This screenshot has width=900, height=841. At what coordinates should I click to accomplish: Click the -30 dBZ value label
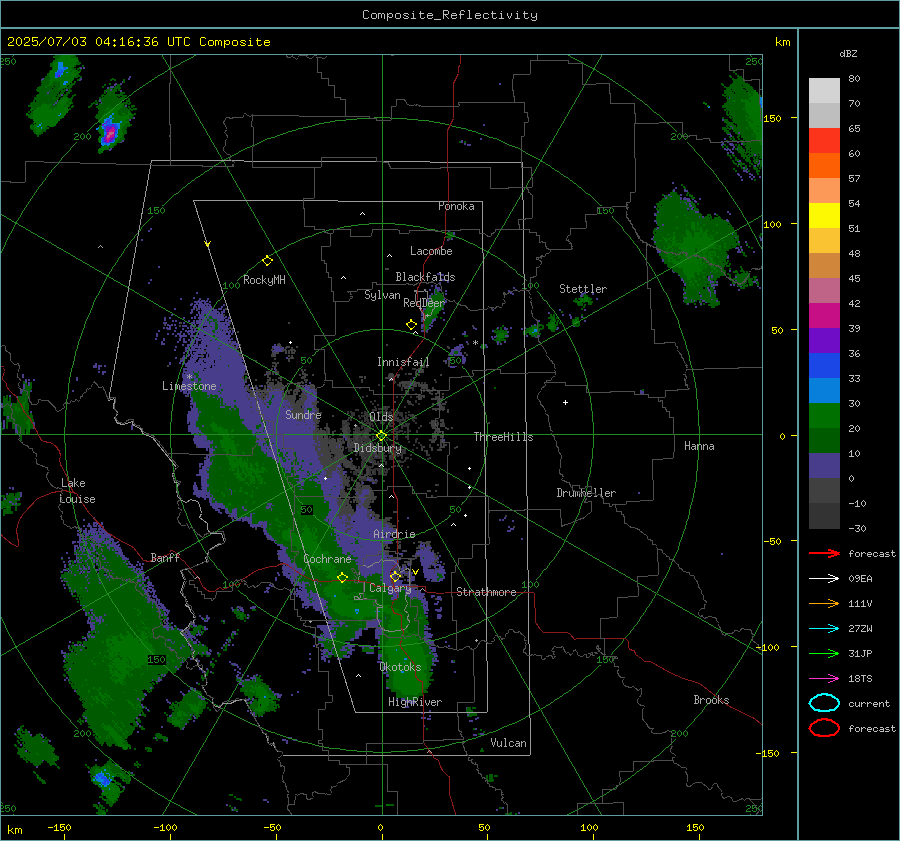pos(857,528)
